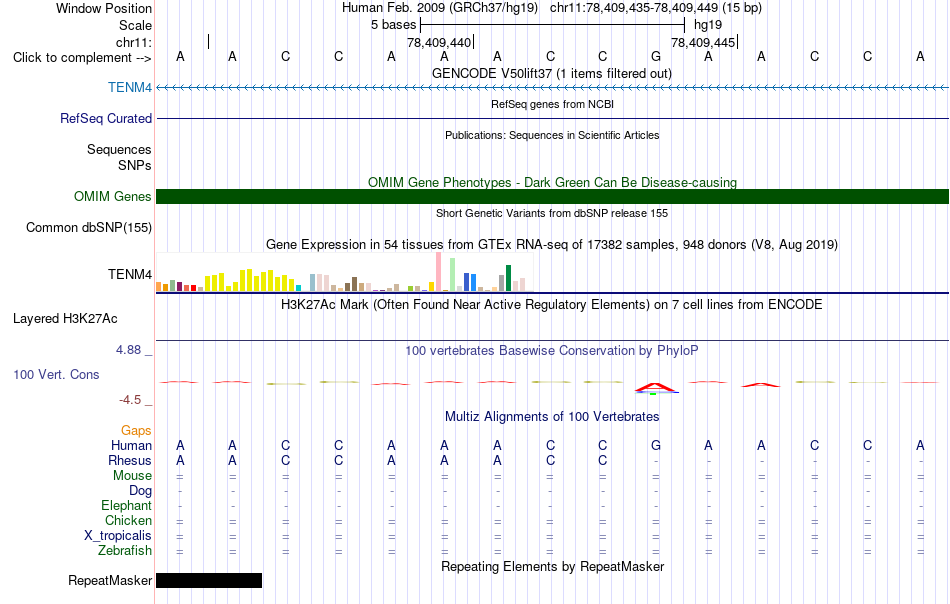The width and height of the screenshot is (950, 604).
Task: Click the 'GENCODE V50lift37 (1 items filtered out)' title
Action: tap(552, 73)
